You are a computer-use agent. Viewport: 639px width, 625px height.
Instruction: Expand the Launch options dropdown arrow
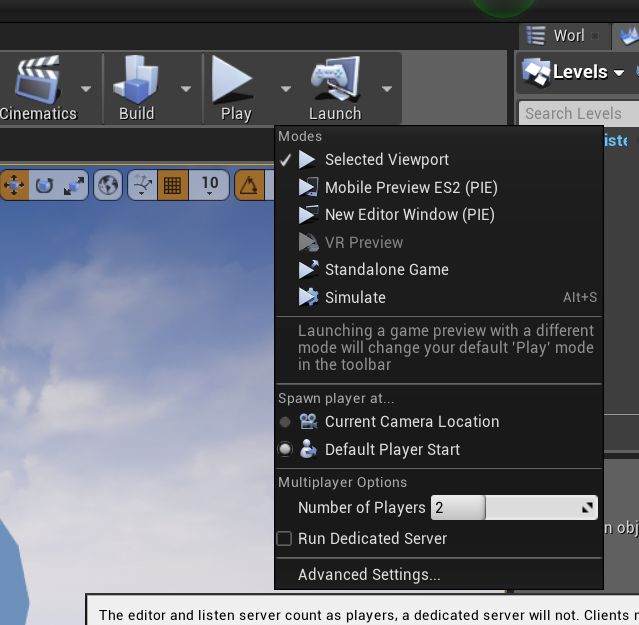tap(387, 88)
